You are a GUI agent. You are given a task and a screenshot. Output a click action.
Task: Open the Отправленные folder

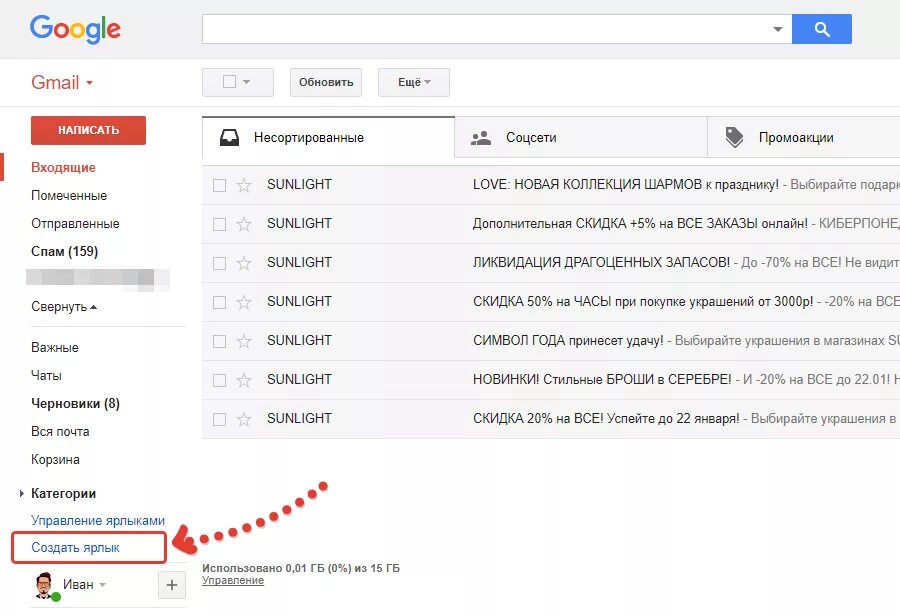pyautogui.click(x=75, y=224)
